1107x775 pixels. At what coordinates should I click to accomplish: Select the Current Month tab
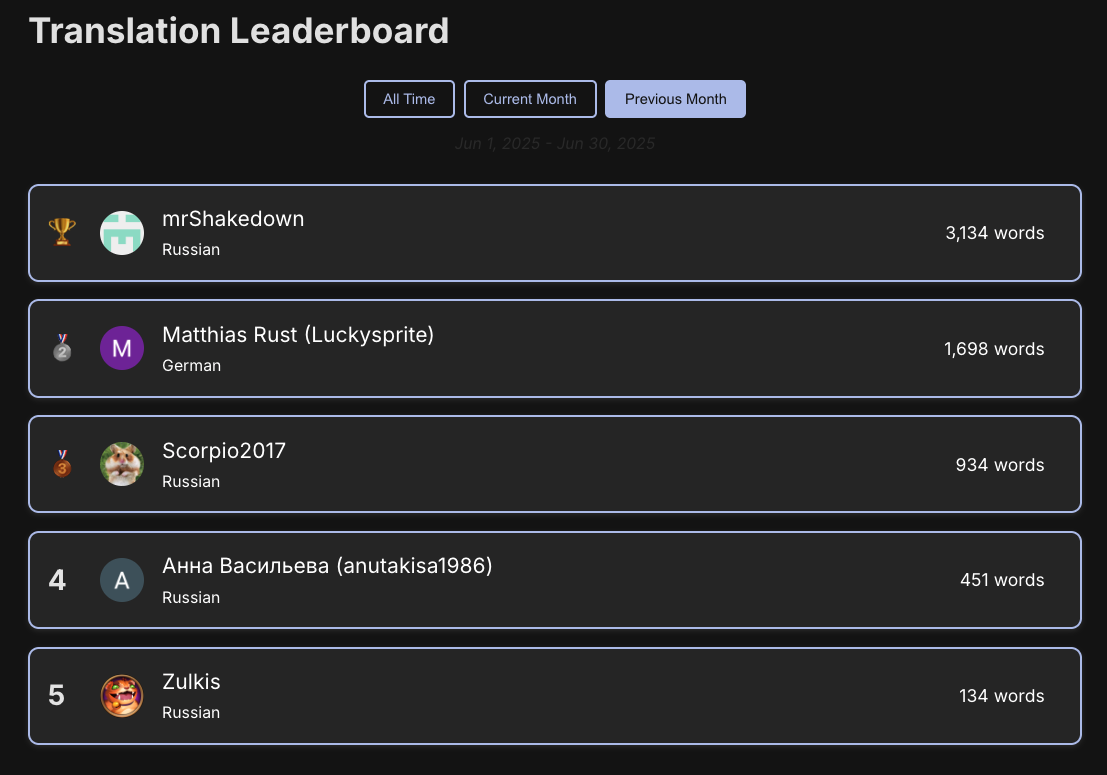click(530, 99)
